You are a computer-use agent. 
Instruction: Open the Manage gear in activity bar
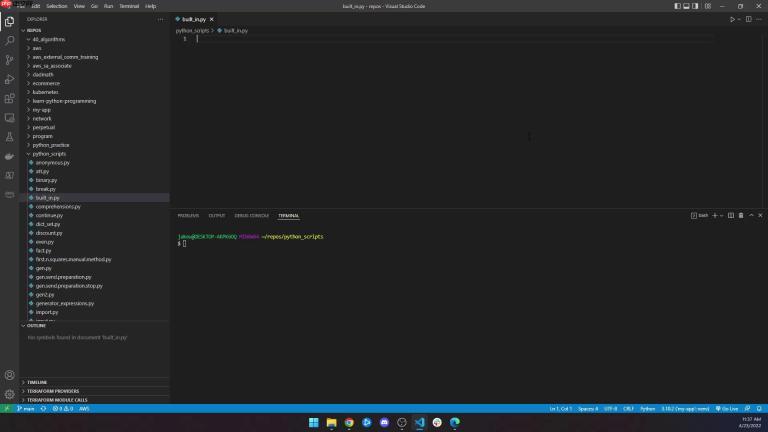pos(9,394)
